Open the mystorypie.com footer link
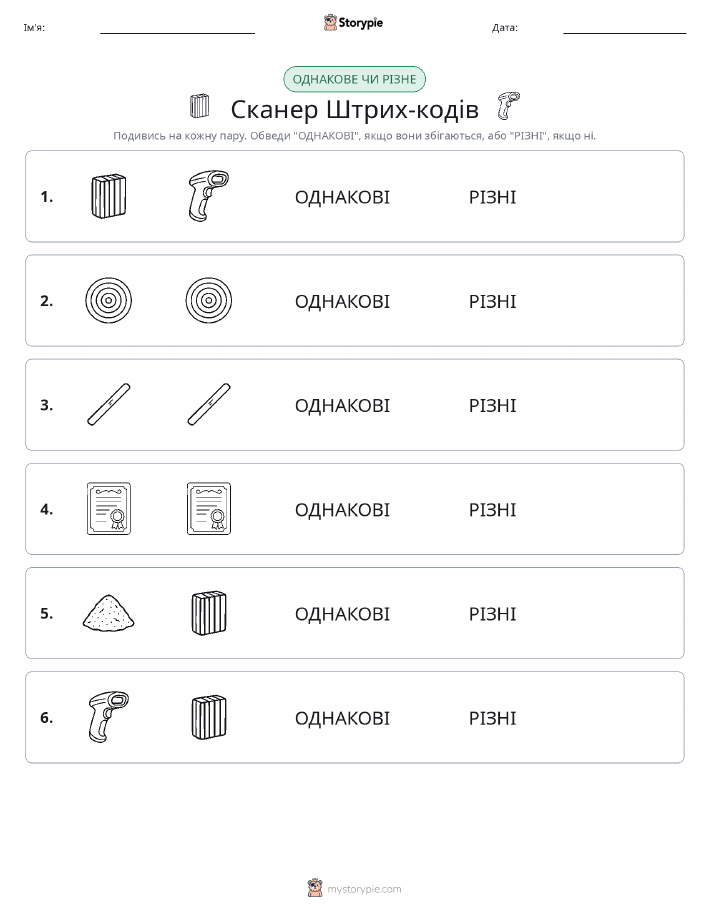 (364, 889)
